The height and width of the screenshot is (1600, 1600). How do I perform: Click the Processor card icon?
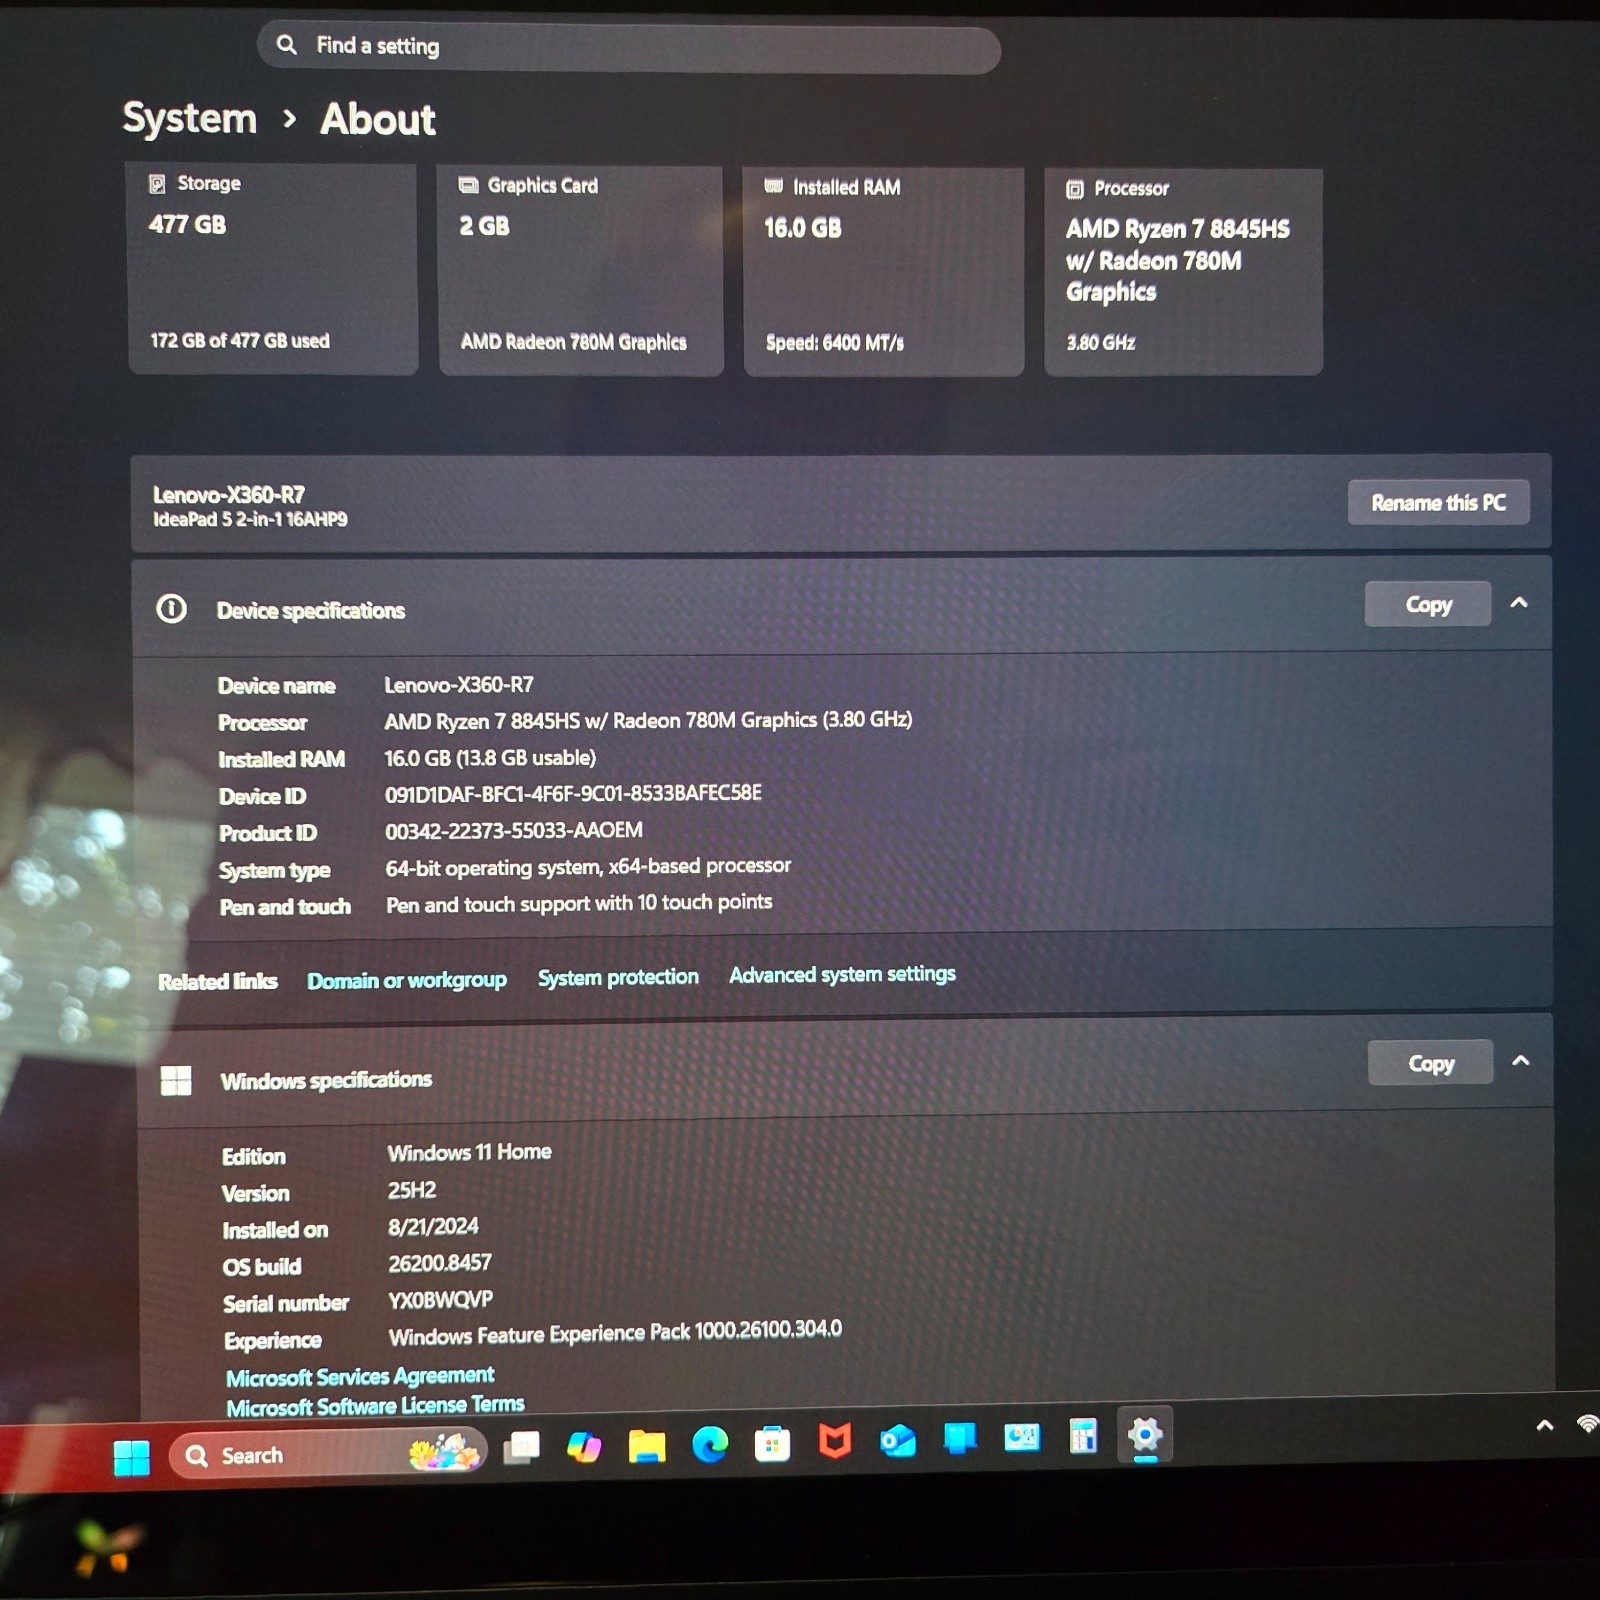pyautogui.click(x=1075, y=189)
